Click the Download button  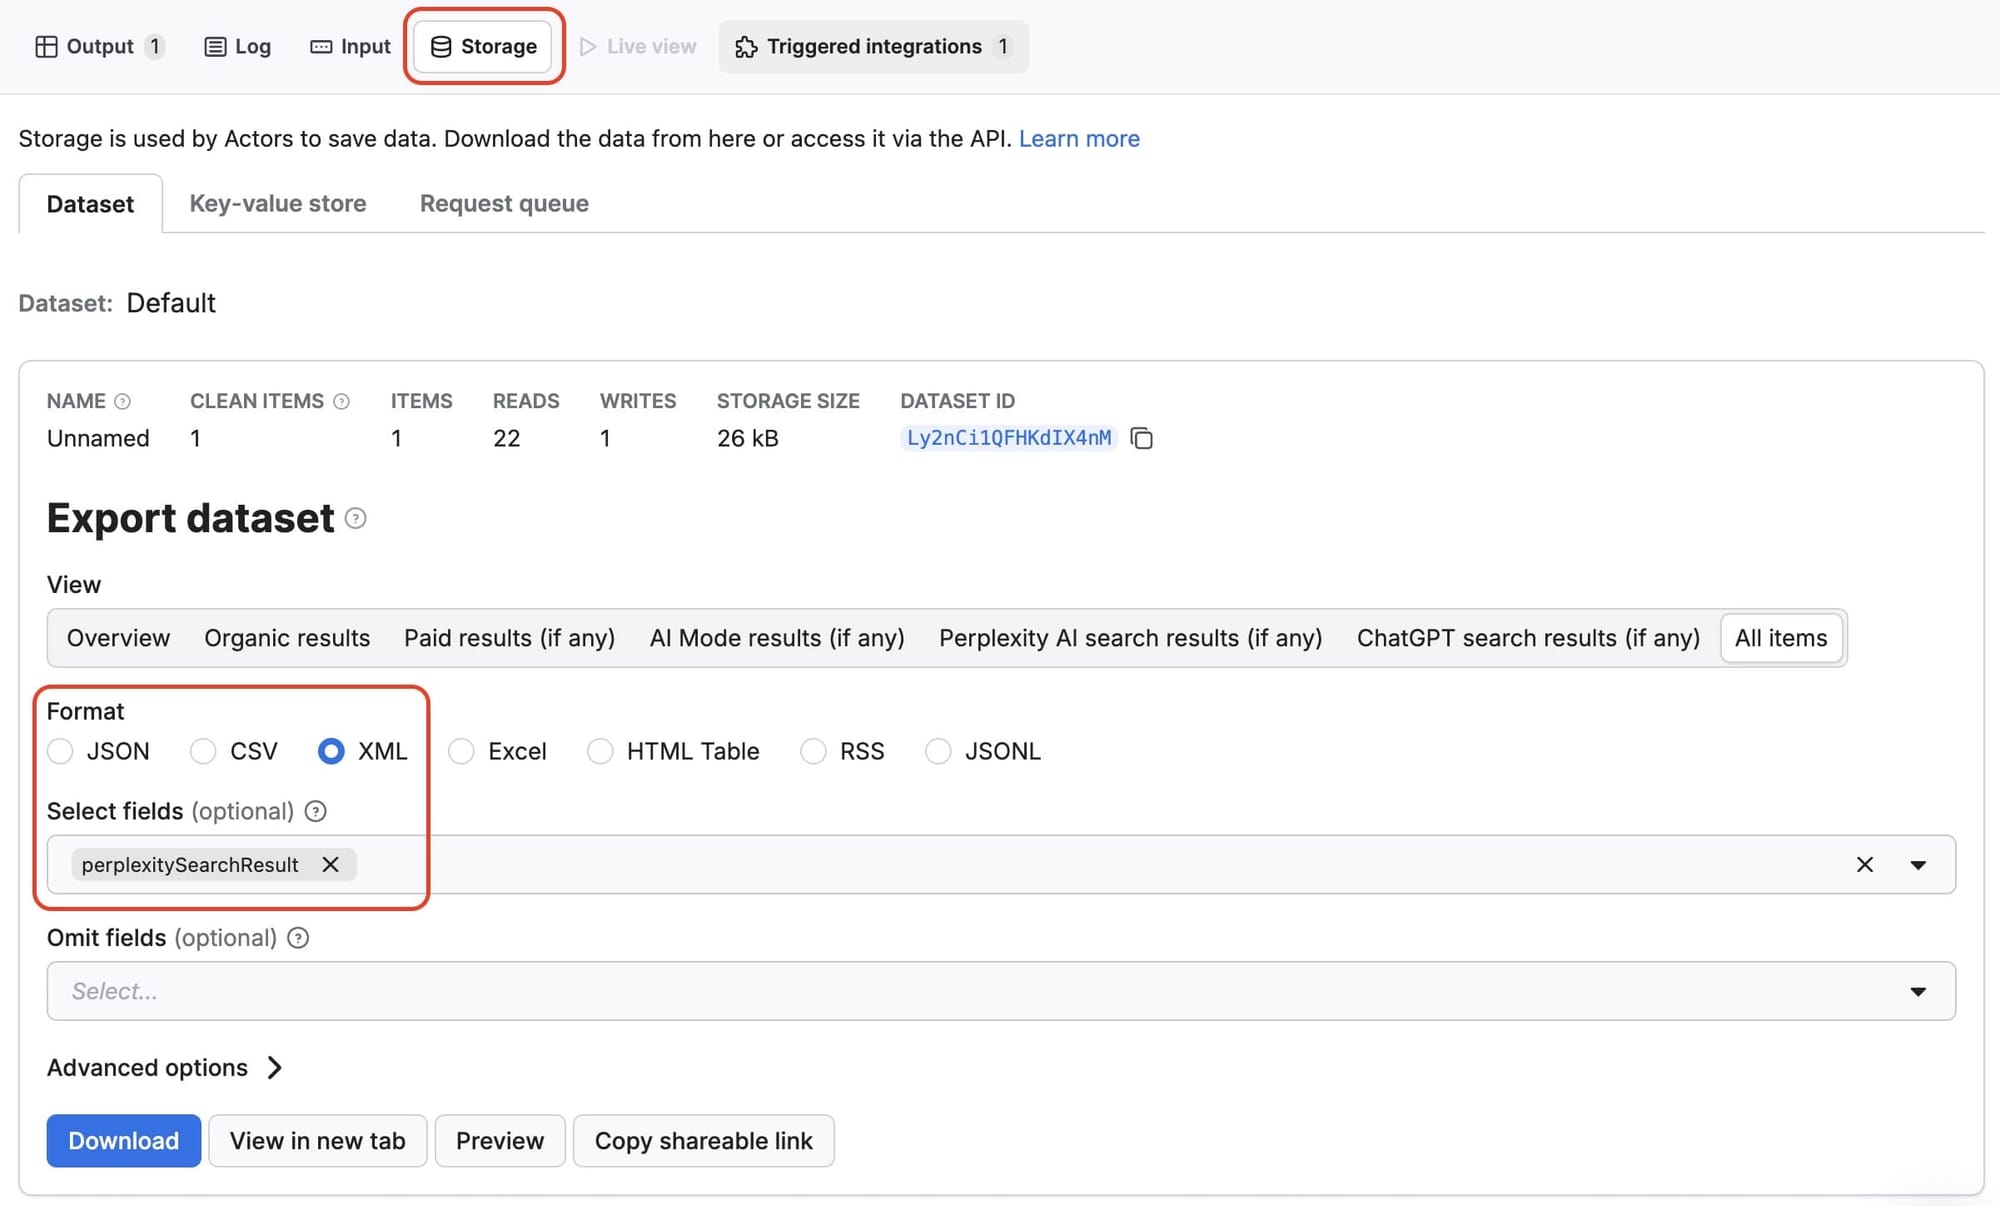tap(123, 1140)
